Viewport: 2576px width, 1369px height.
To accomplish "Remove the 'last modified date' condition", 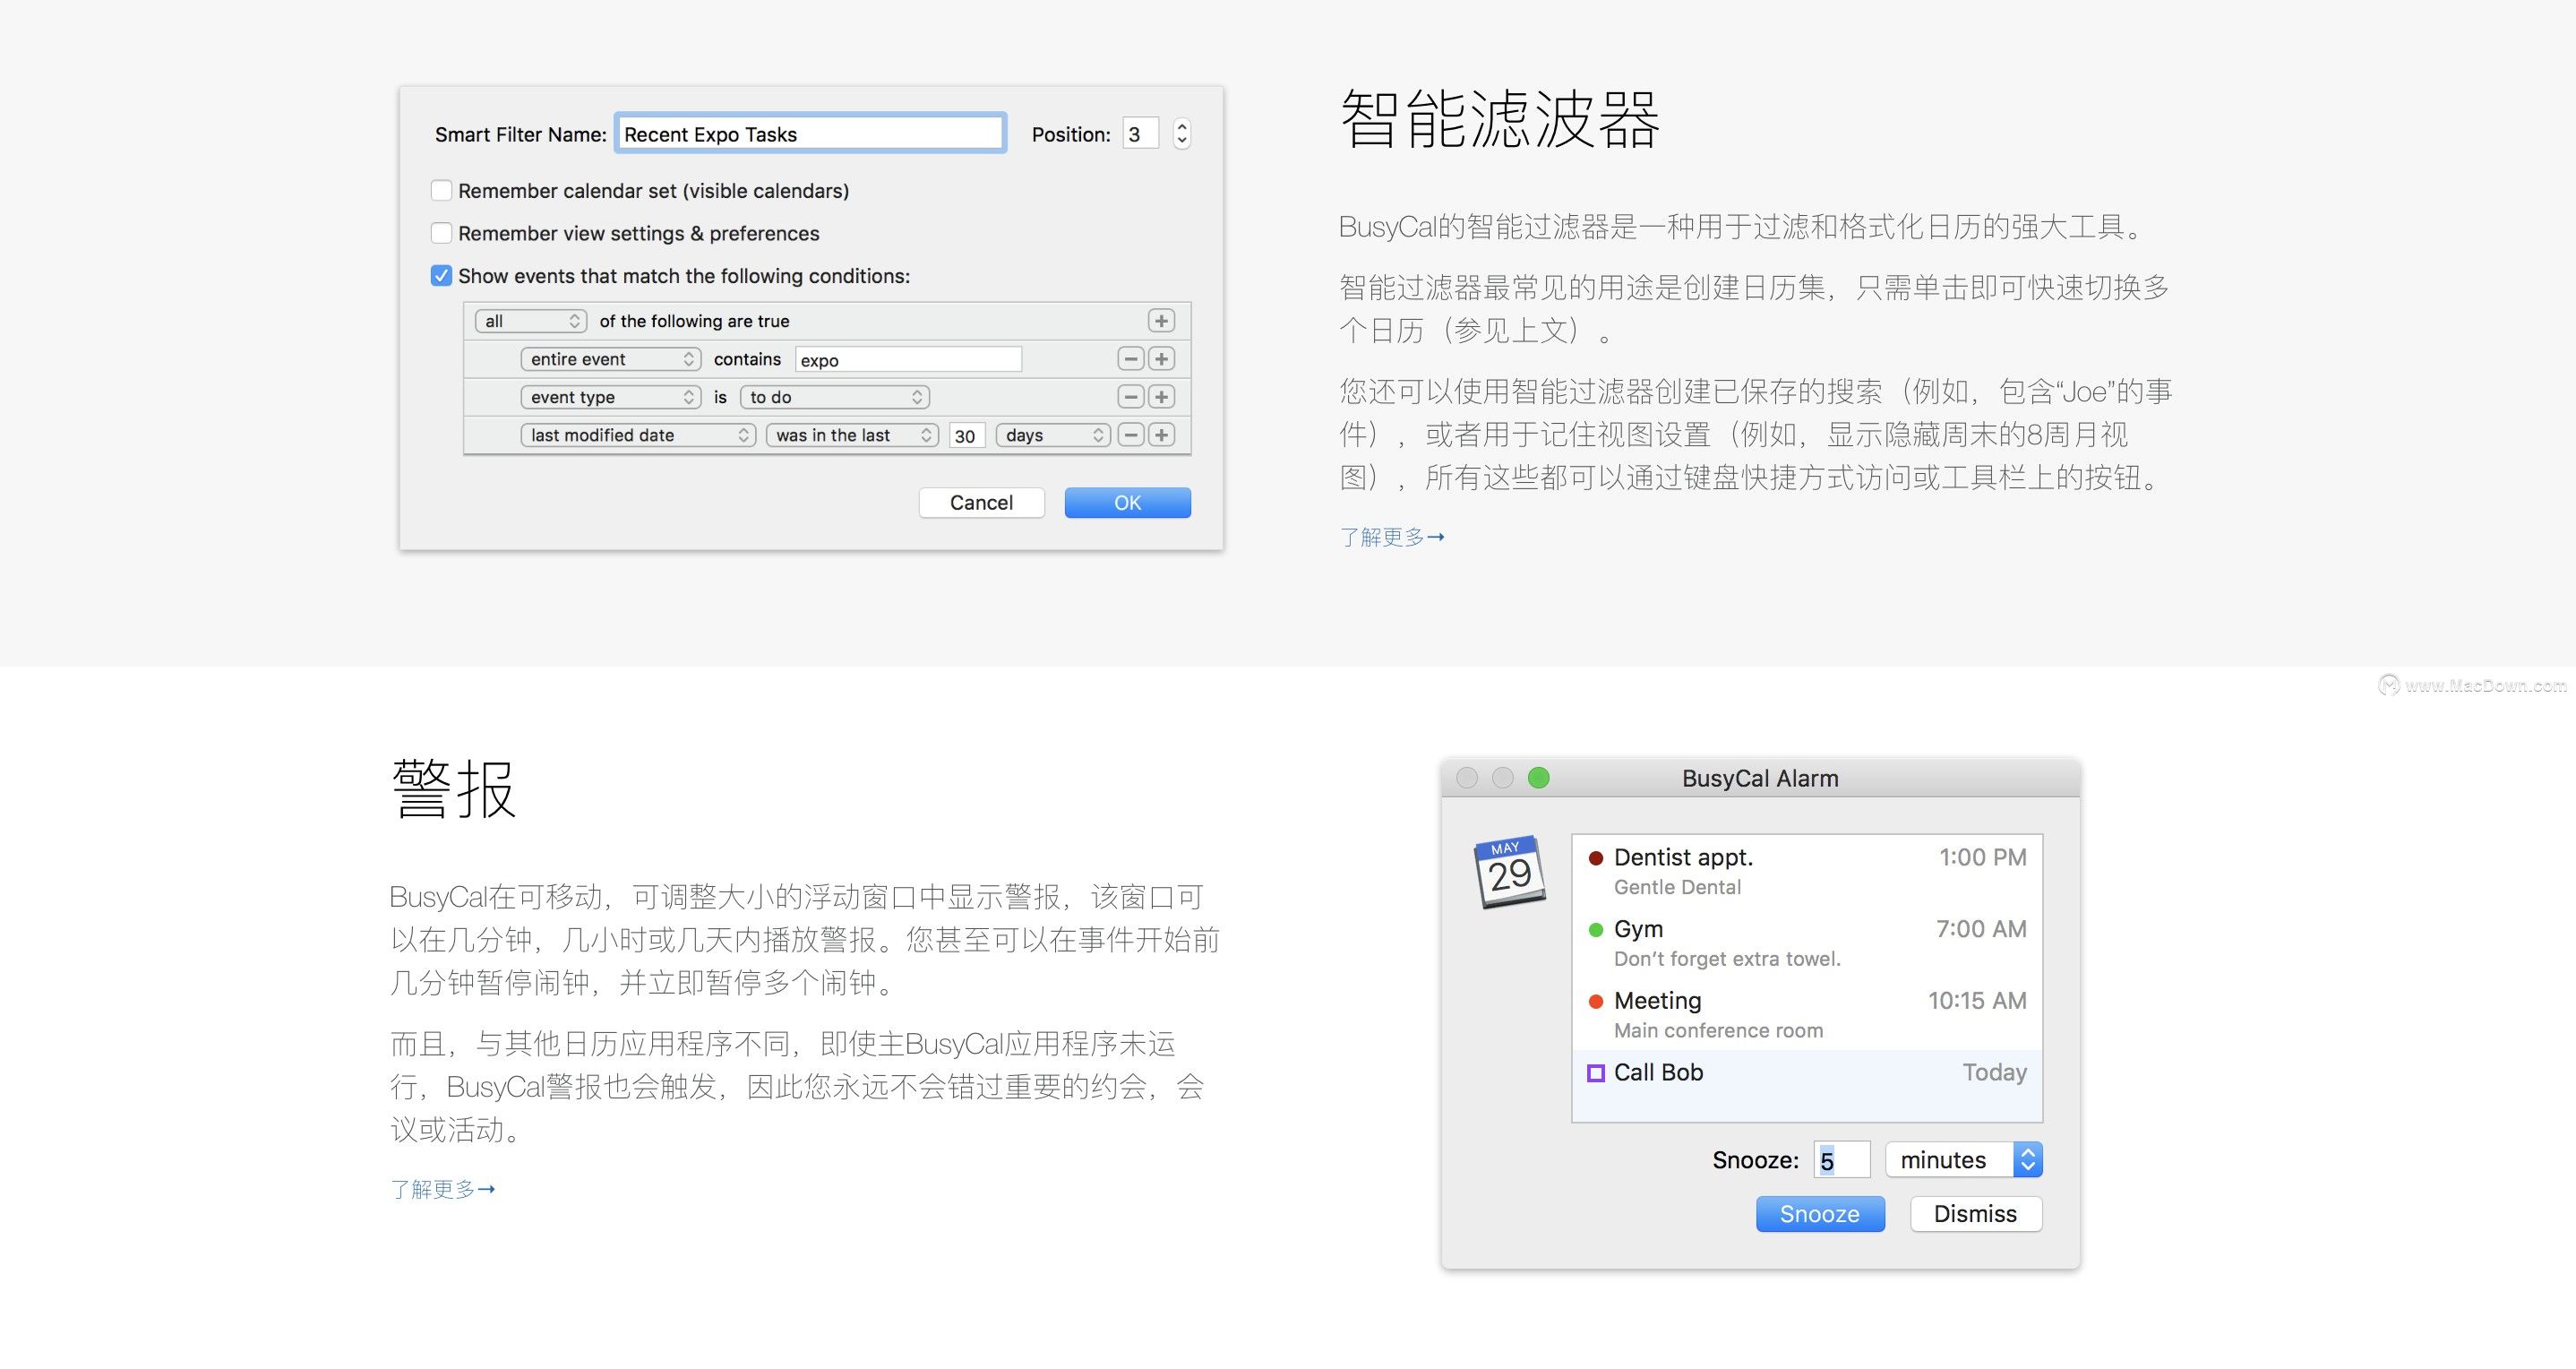I will [1130, 435].
